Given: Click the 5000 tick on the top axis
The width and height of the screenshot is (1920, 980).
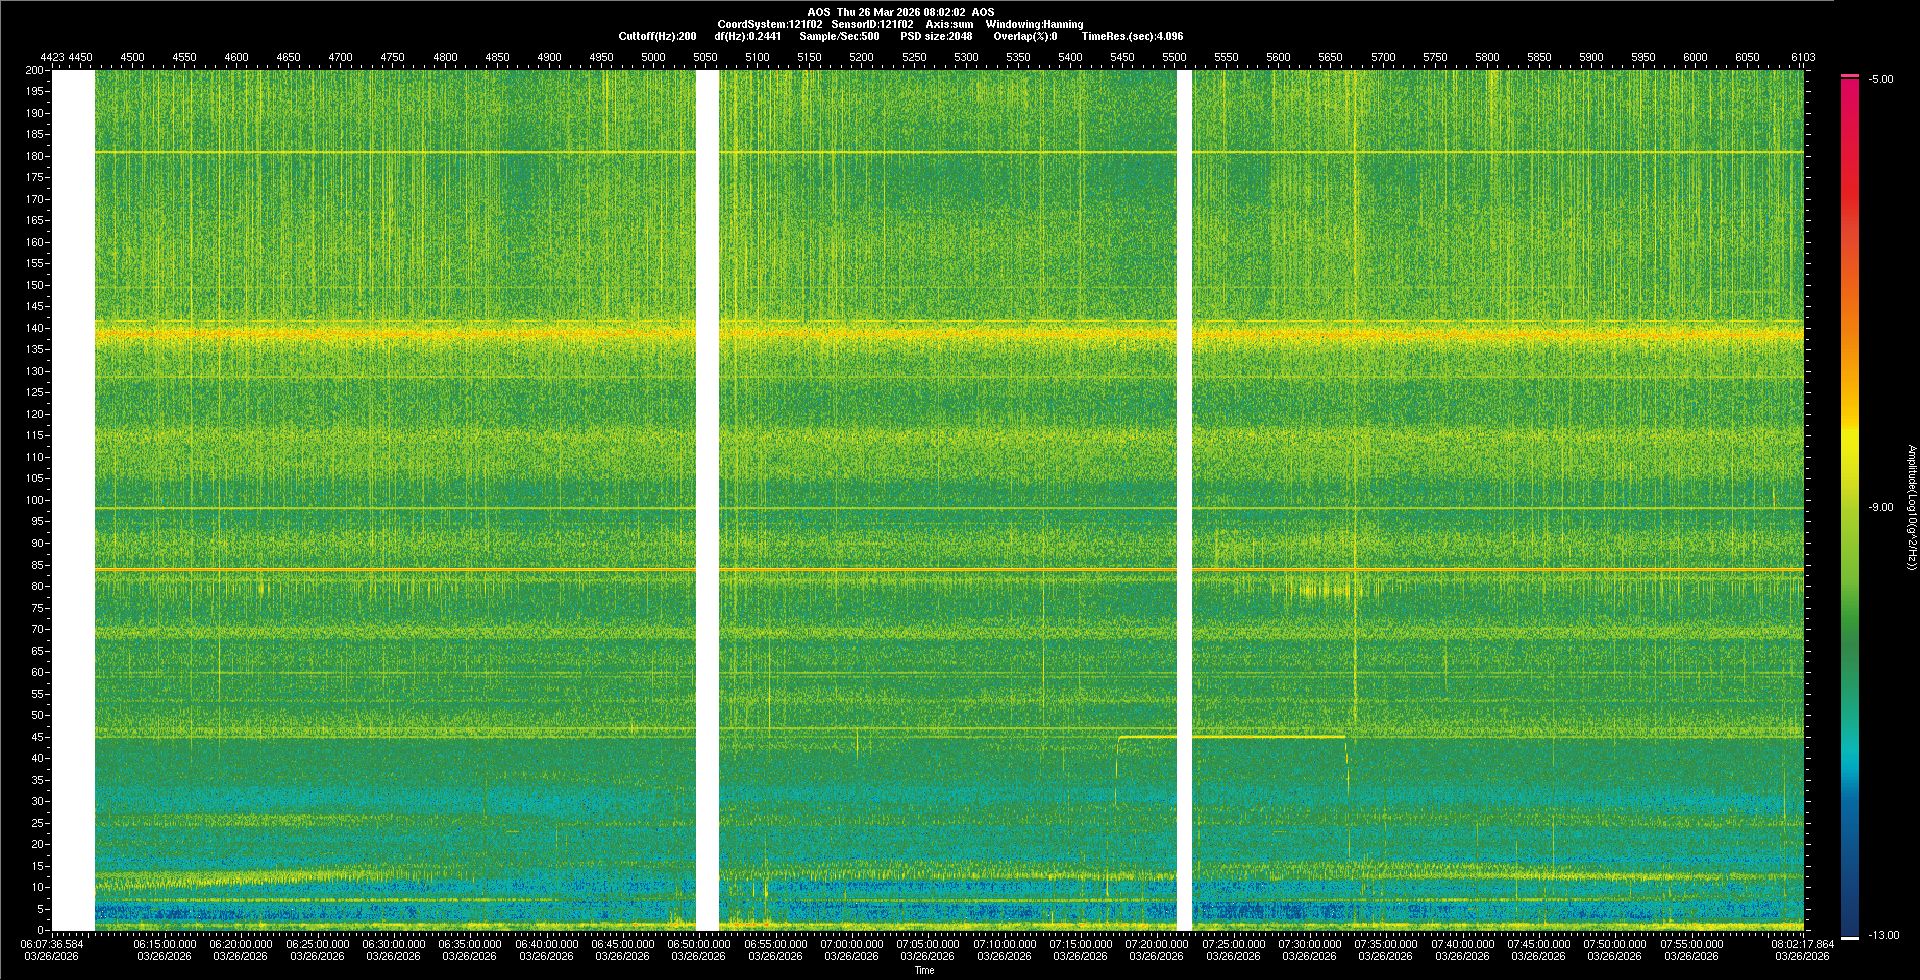Looking at the screenshot, I should coord(653,57).
